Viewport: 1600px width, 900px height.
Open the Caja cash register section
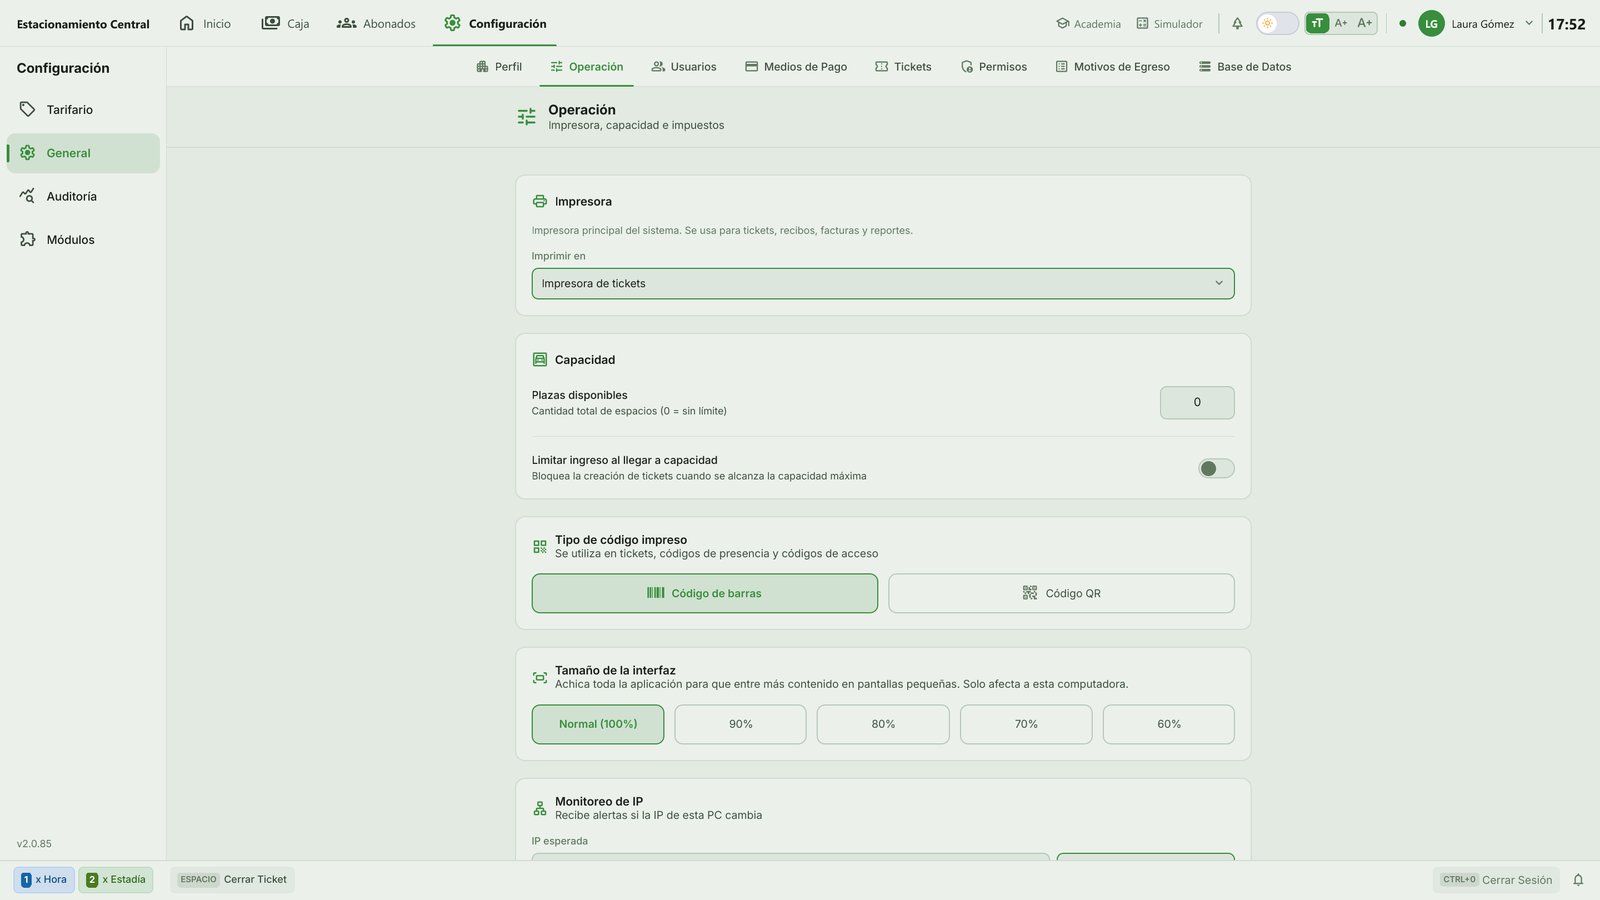click(285, 23)
